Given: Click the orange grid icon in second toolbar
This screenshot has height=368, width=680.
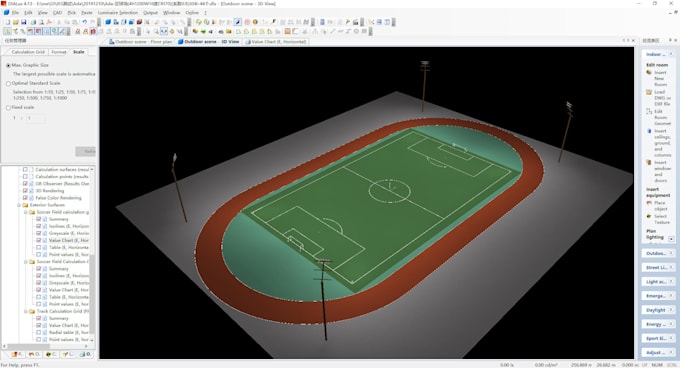Looking at the screenshot, I should 287,31.
